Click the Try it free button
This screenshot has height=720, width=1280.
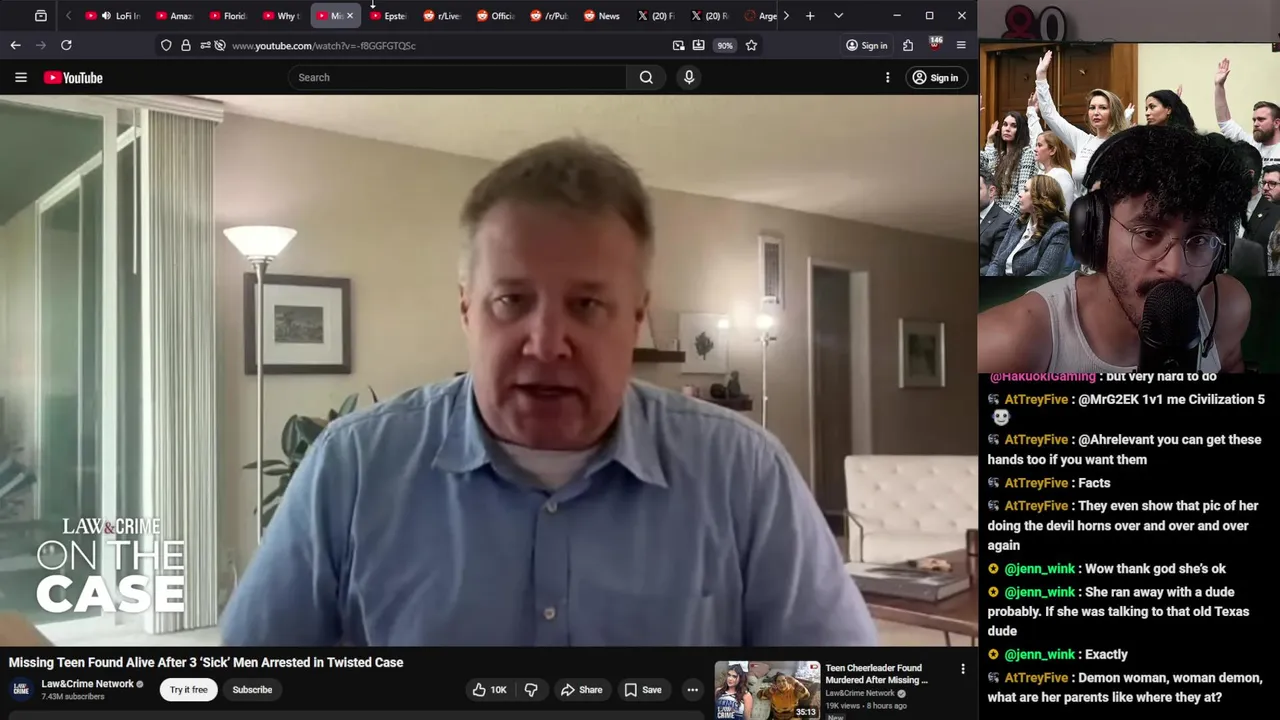(x=188, y=689)
